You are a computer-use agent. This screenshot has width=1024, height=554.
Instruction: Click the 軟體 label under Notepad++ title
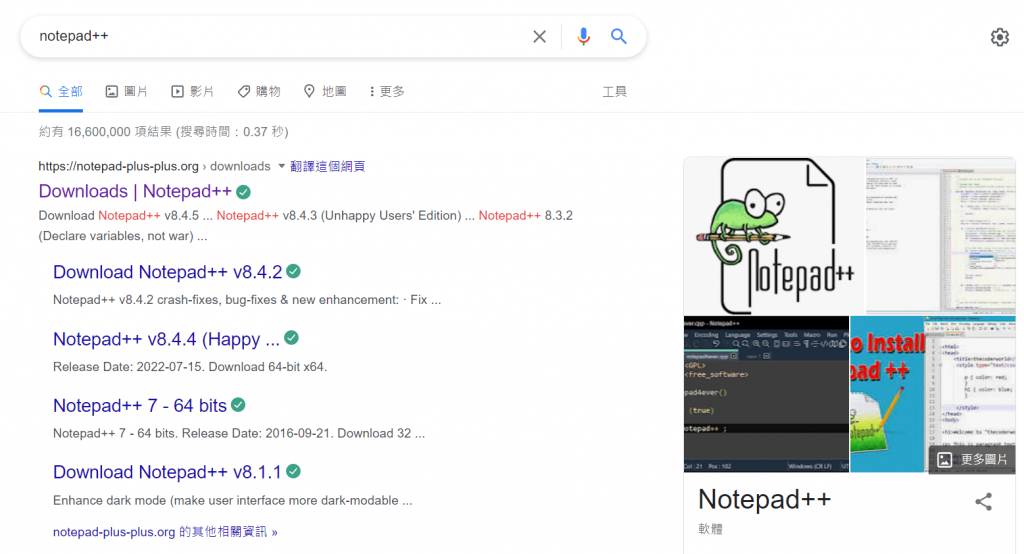(x=711, y=529)
